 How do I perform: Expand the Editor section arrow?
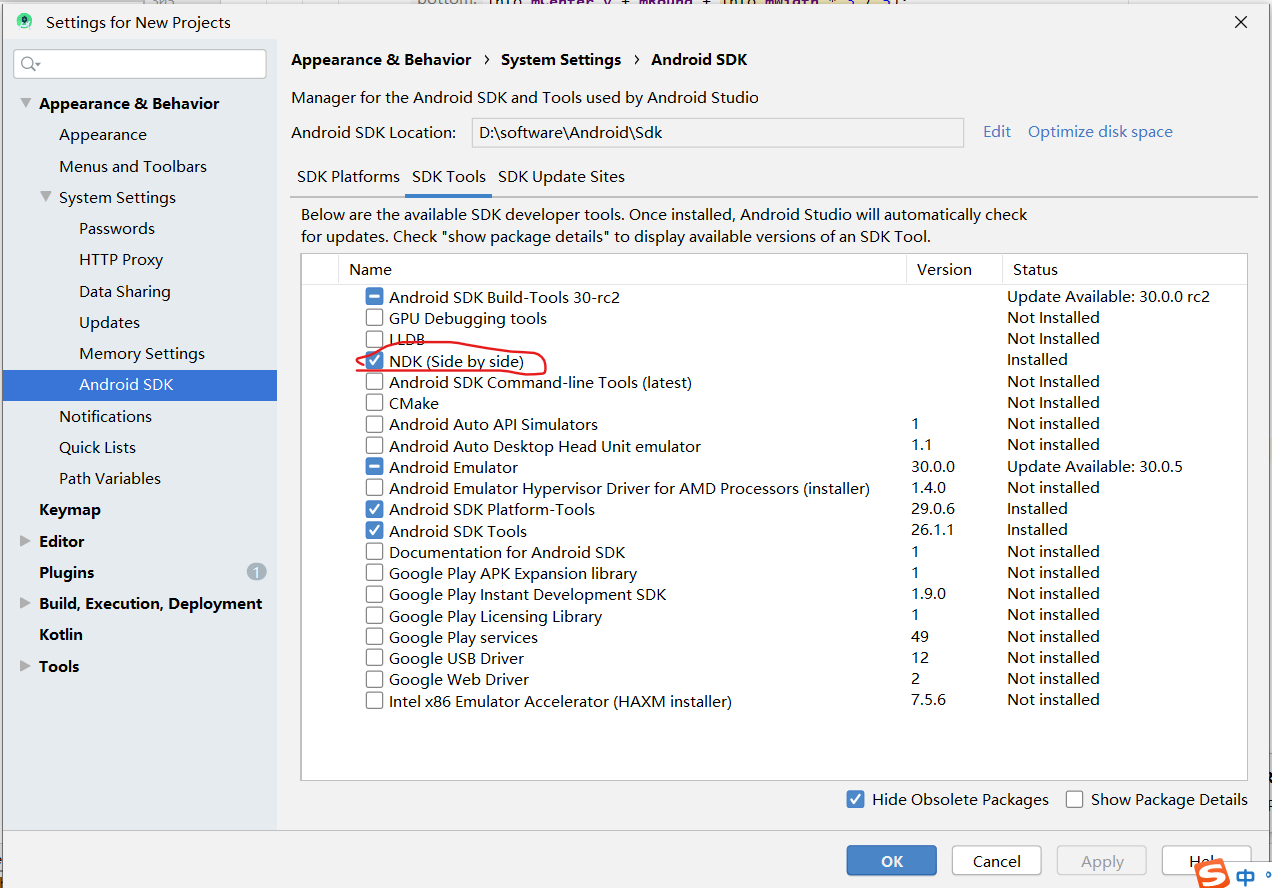[25, 541]
